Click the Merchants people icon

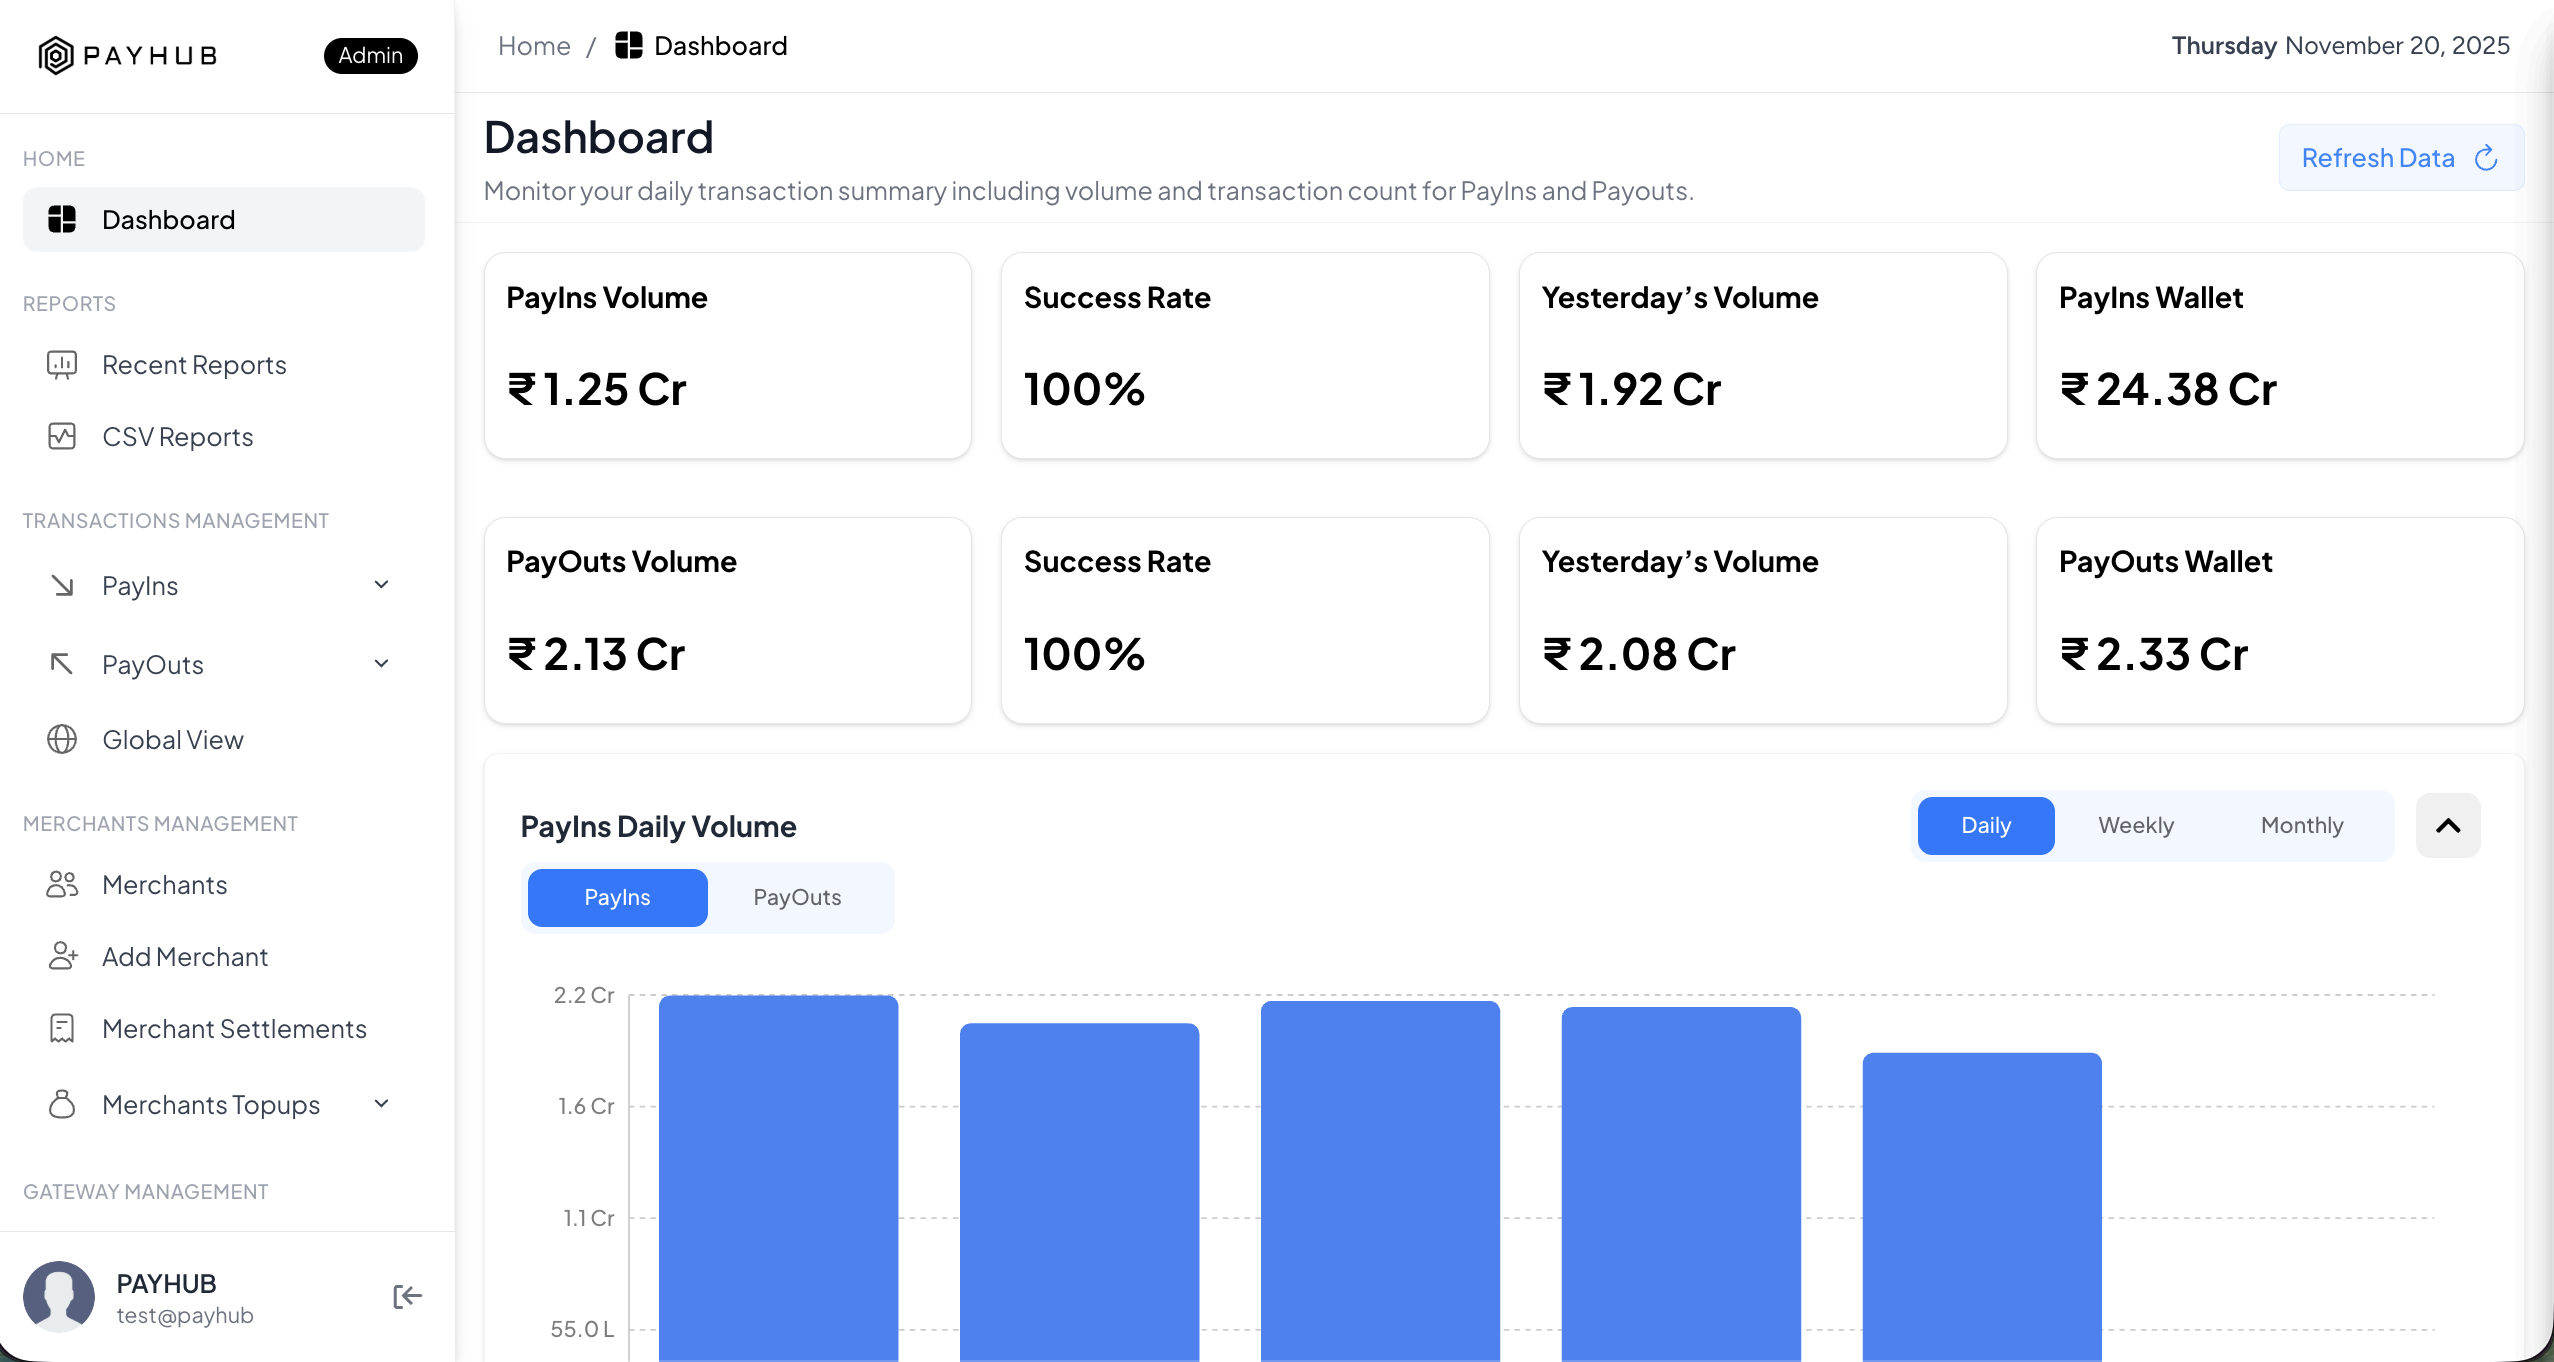pyautogui.click(x=62, y=885)
